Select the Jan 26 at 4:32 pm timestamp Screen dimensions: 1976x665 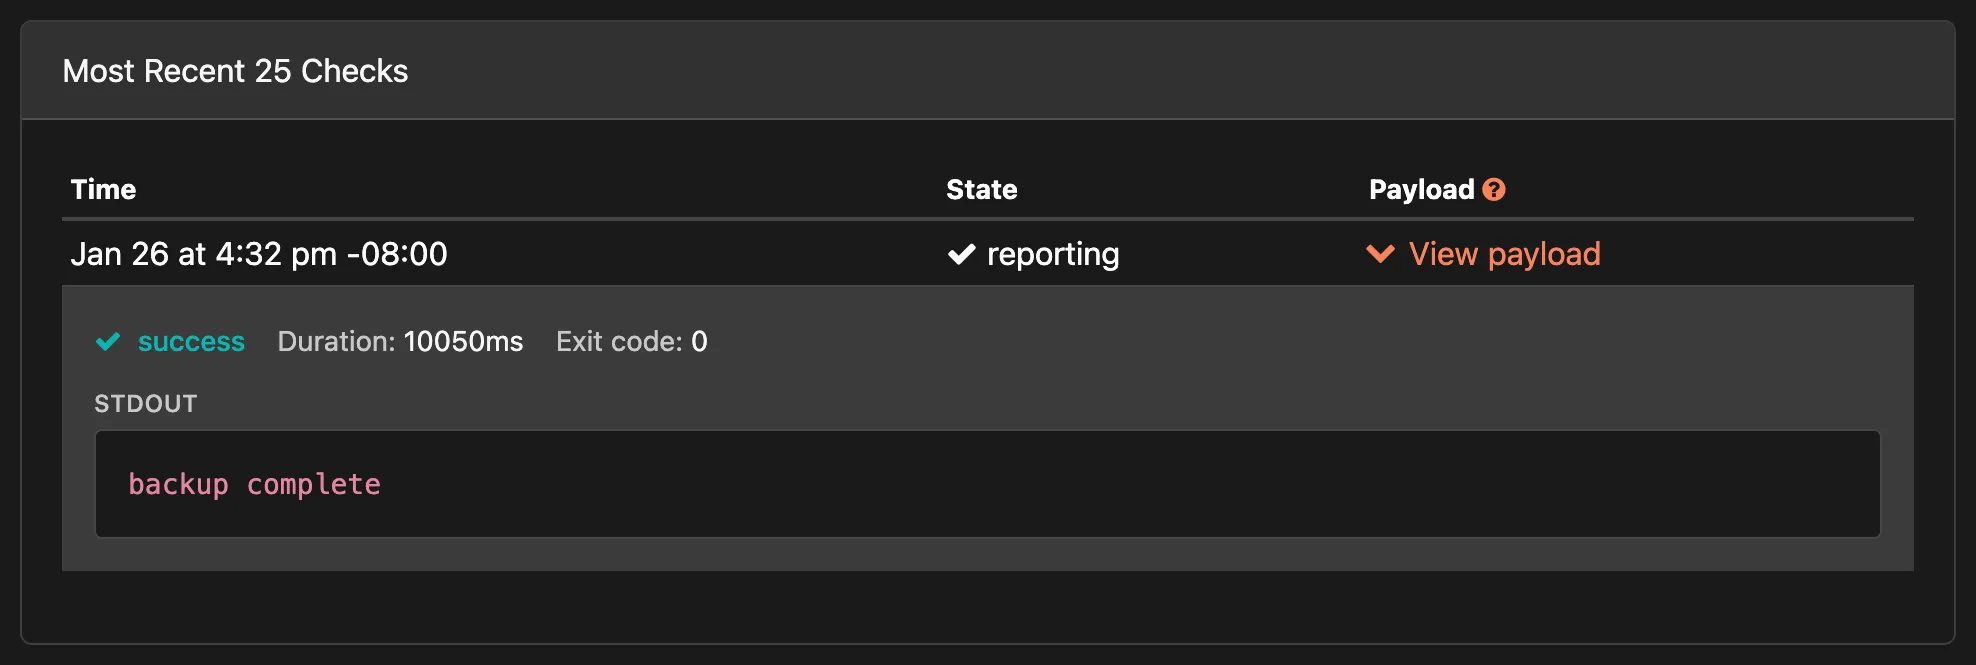[260, 254]
